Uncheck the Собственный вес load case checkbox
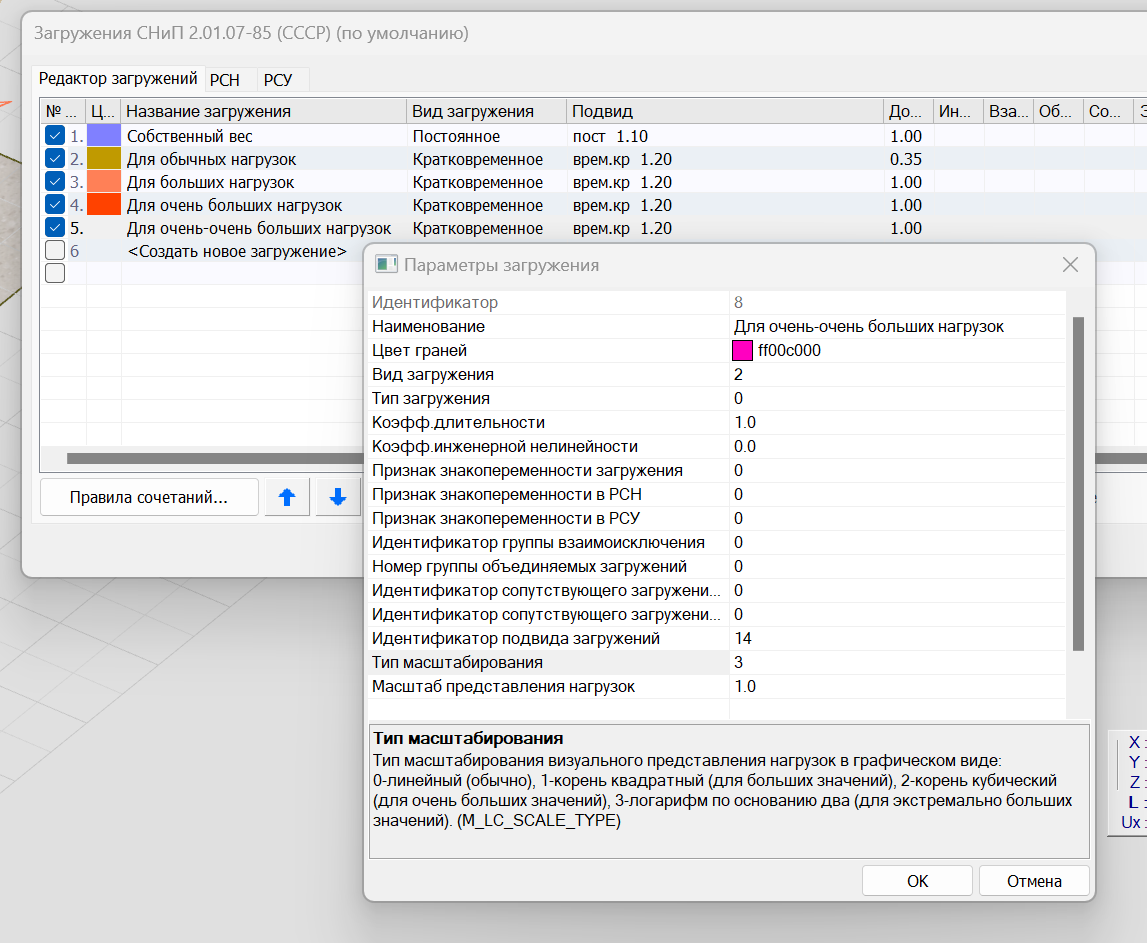This screenshot has height=943, width=1147. coord(55,136)
